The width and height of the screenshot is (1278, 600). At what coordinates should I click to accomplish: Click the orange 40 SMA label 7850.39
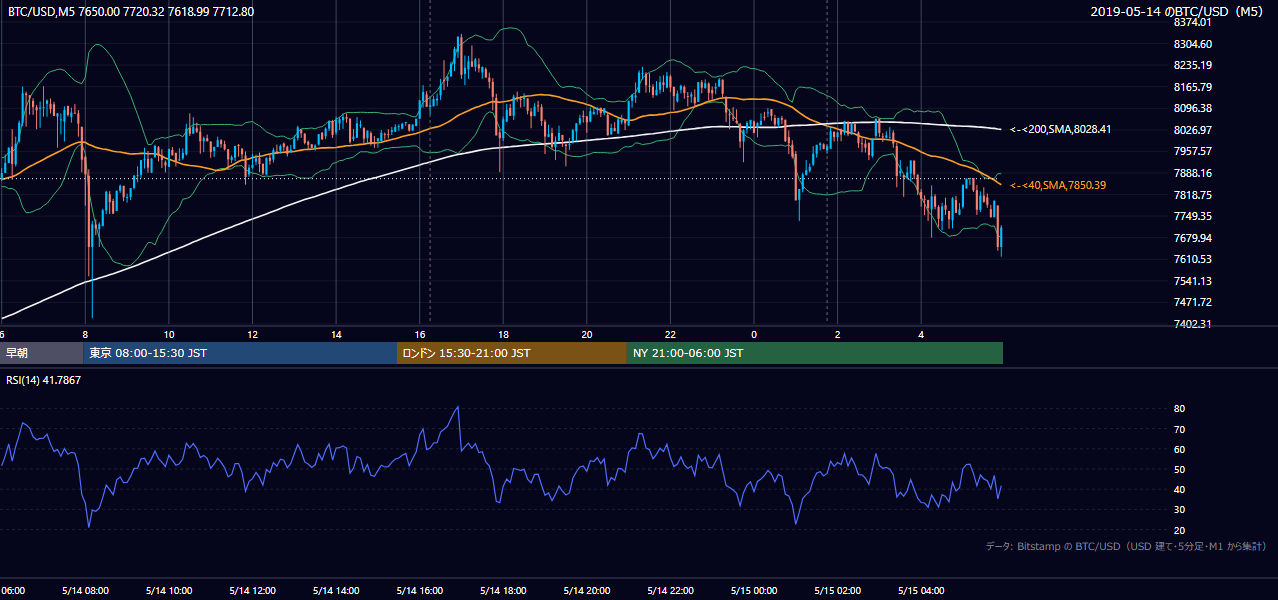click(x=1058, y=185)
